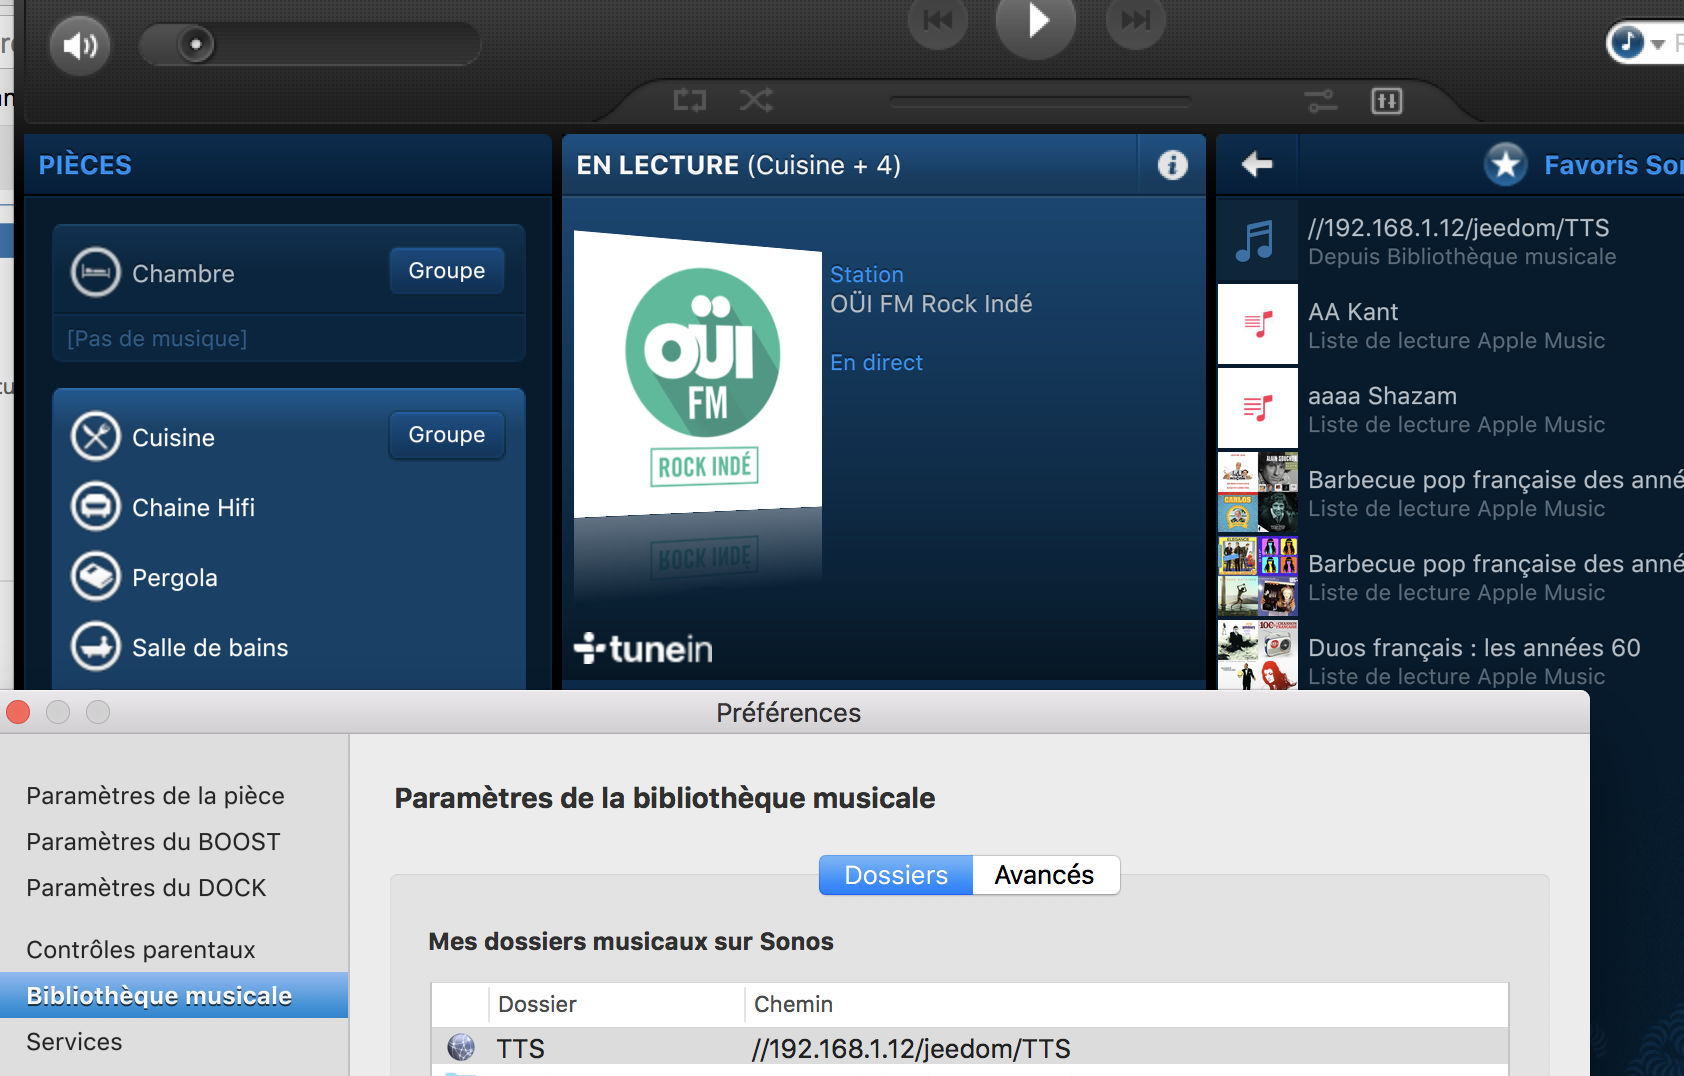This screenshot has width=1684, height=1076.
Task: Mute the volume with the speaker icon
Action: tap(80, 45)
